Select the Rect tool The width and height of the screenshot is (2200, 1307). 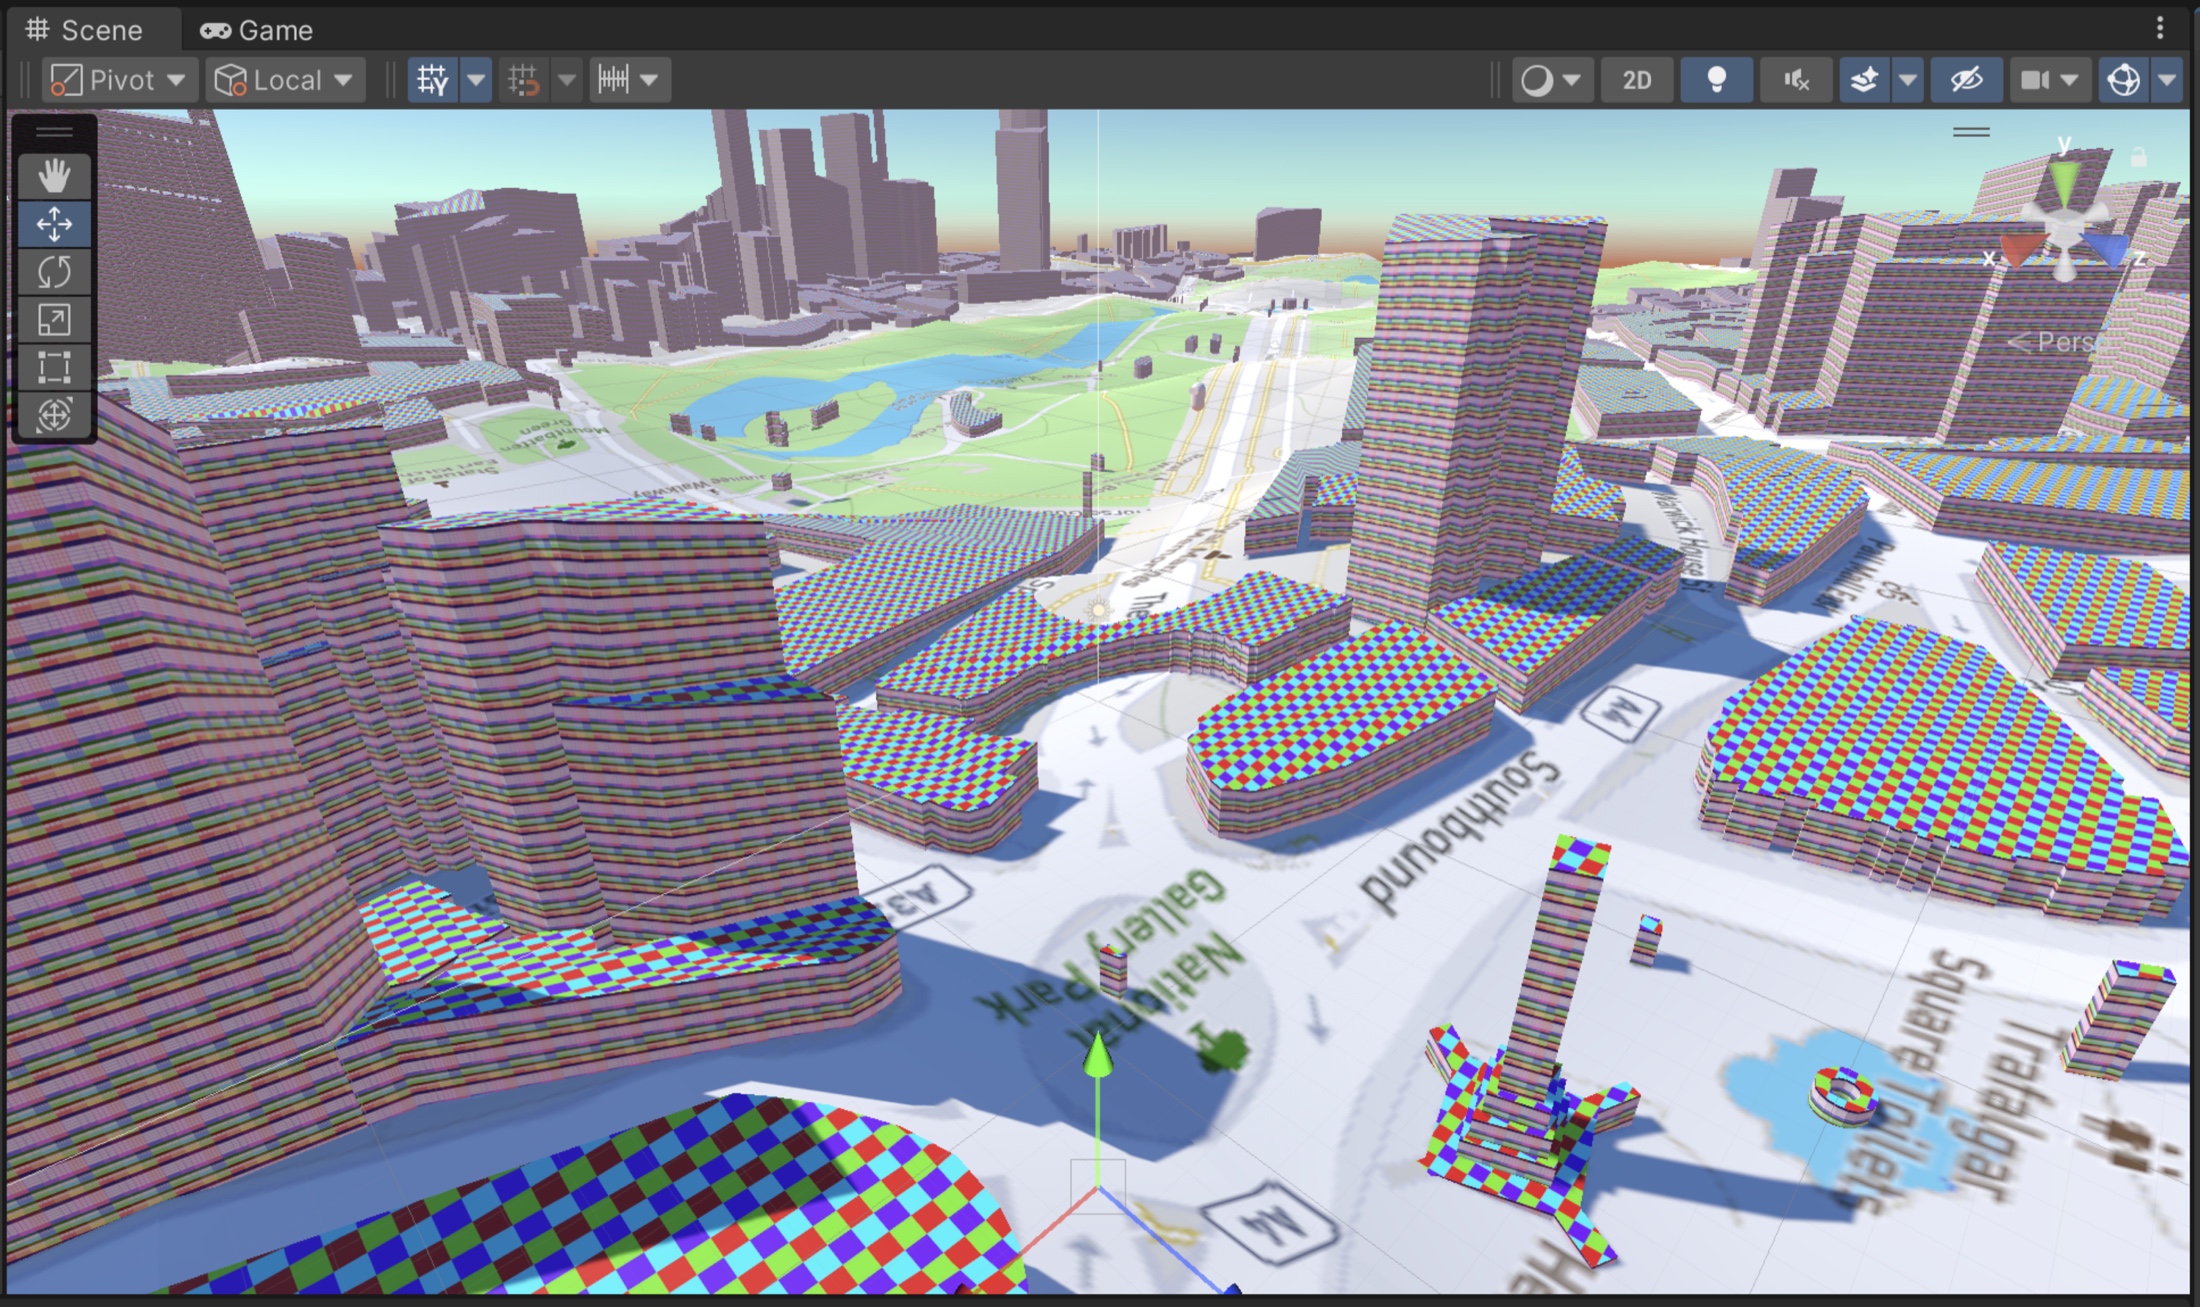point(54,367)
